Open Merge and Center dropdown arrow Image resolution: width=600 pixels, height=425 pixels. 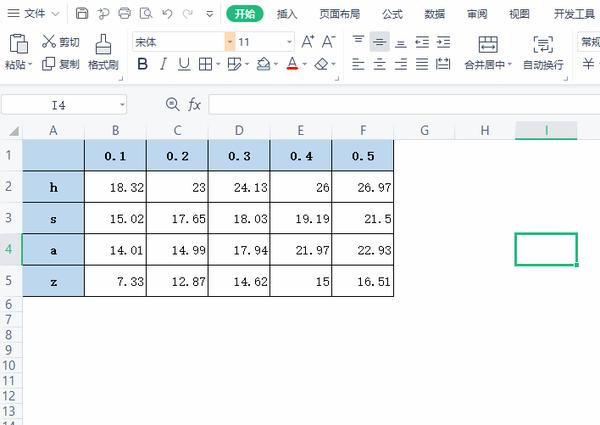tap(510, 65)
